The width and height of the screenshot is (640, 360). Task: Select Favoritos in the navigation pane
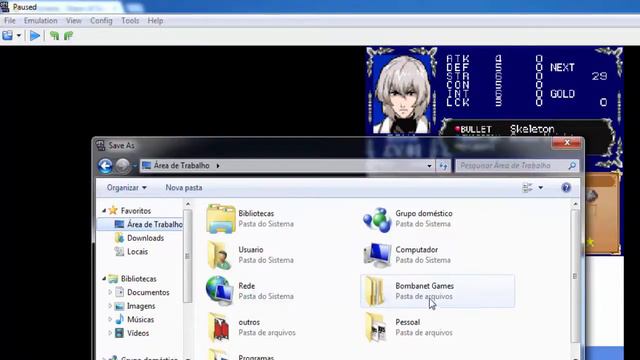click(136, 211)
